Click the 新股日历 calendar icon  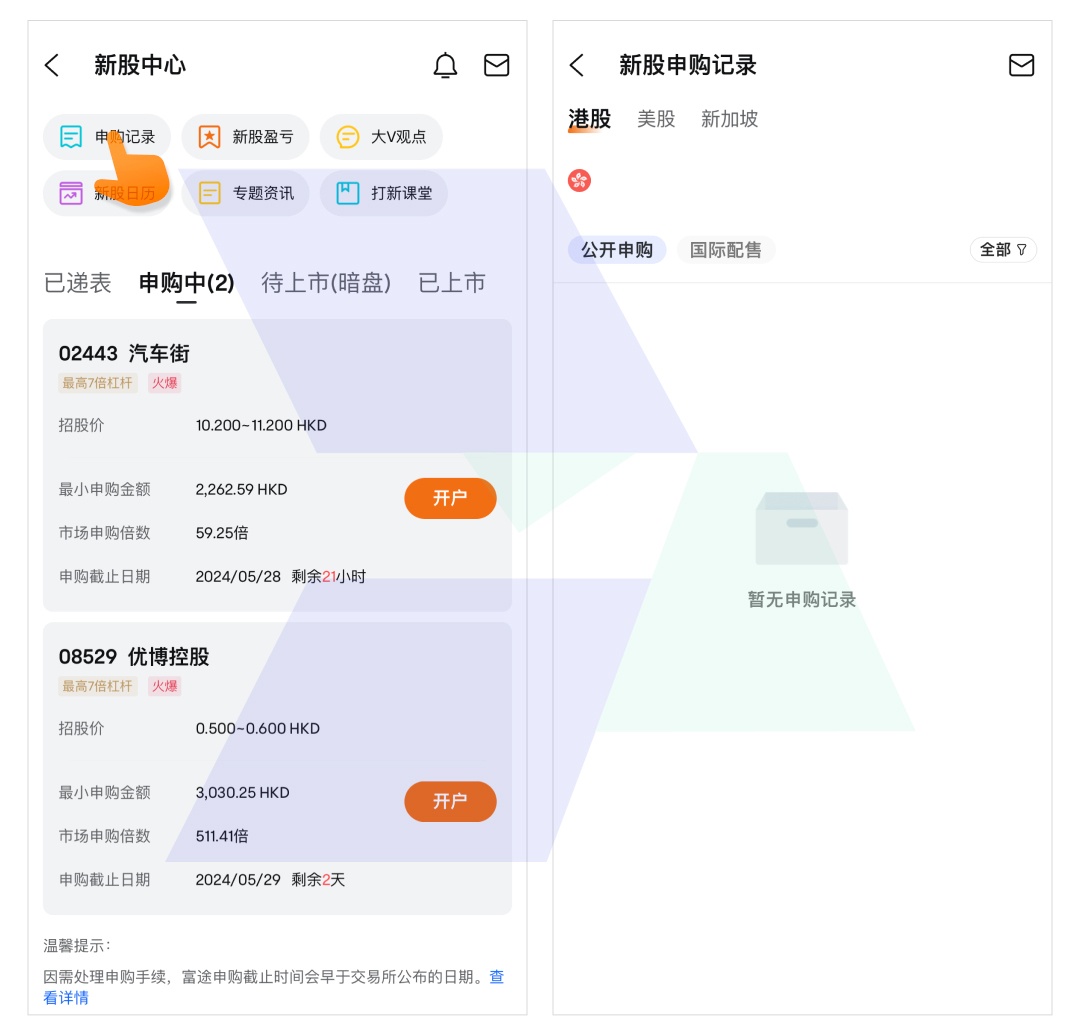[71, 193]
